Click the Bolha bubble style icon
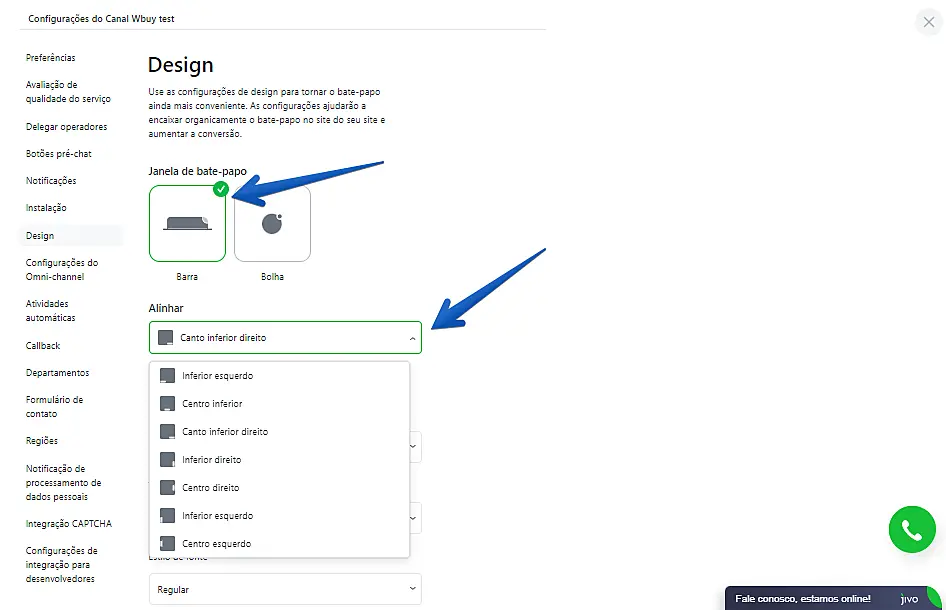The width and height of the screenshot is (946, 610). [x=272, y=224]
